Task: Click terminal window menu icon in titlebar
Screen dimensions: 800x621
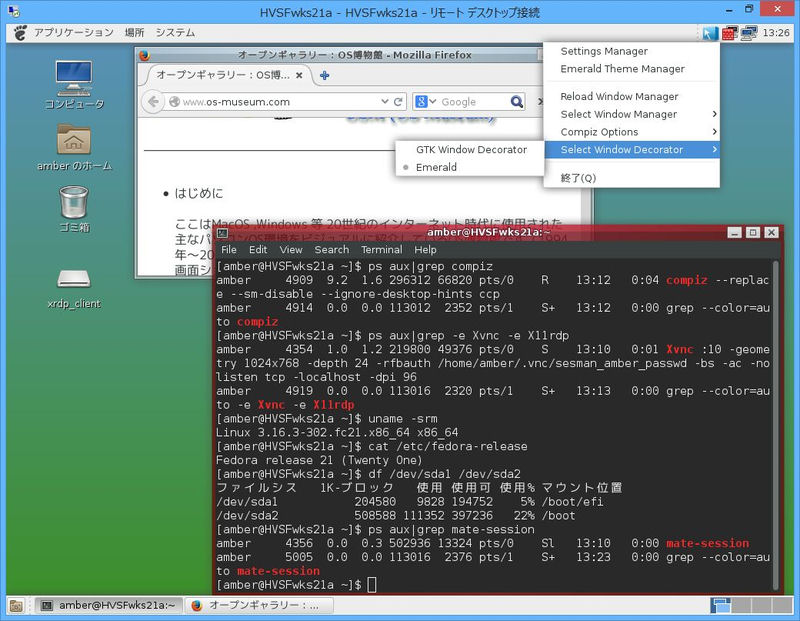Action: point(222,233)
